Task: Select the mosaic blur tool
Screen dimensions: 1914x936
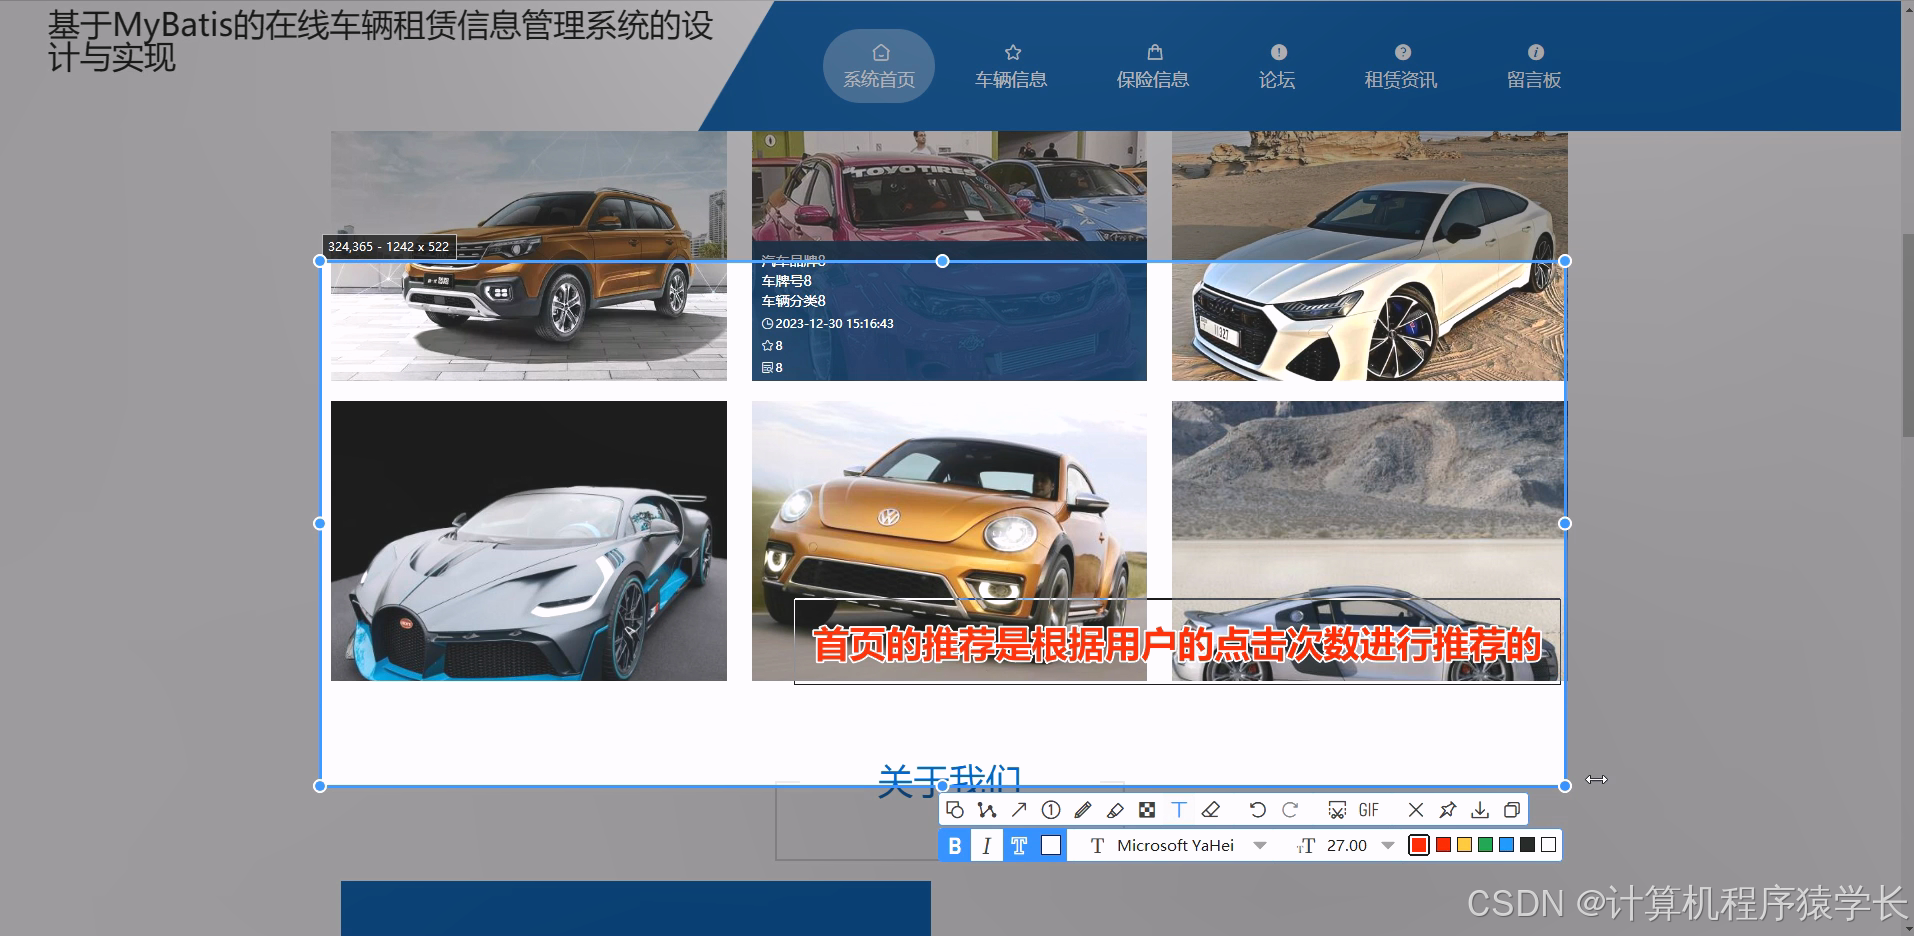Action: click(x=1147, y=810)
